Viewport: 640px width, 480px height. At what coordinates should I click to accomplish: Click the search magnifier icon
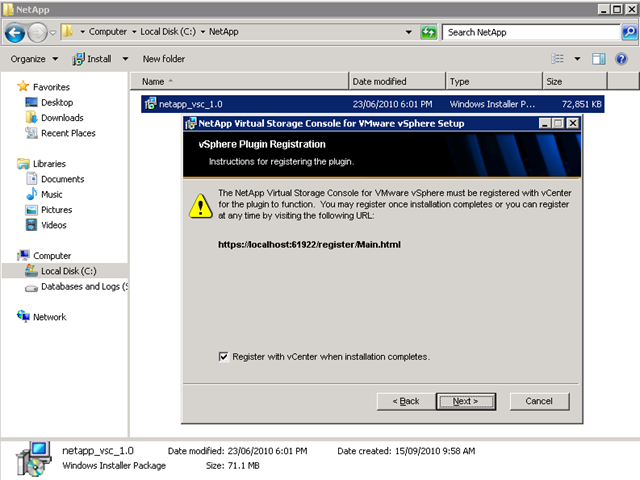pyautogui.click(x=629, y=32)
